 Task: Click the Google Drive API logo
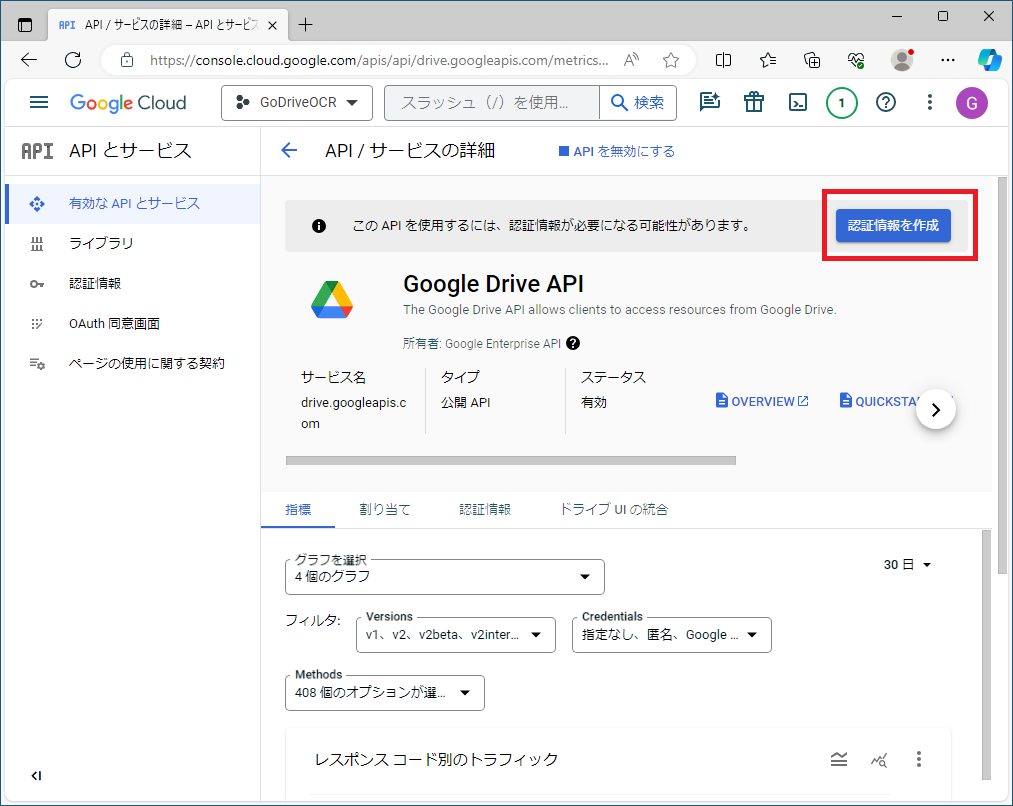click(331, 300)
